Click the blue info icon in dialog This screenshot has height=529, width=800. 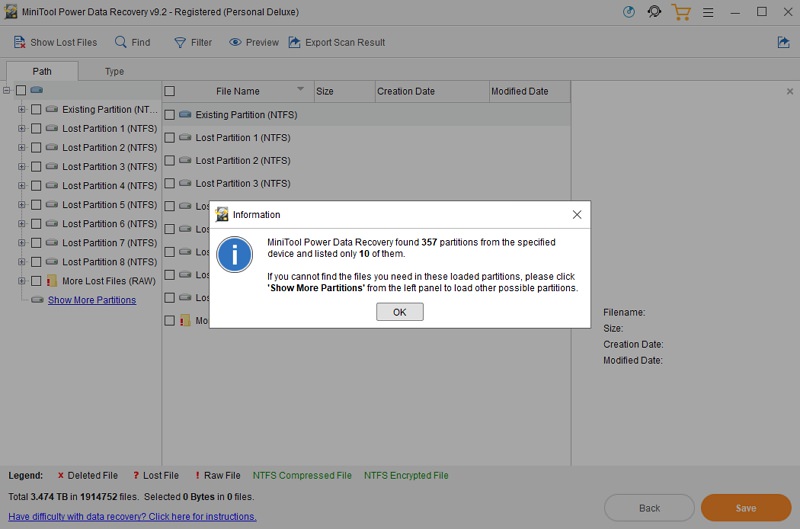(x=234, y=254)
